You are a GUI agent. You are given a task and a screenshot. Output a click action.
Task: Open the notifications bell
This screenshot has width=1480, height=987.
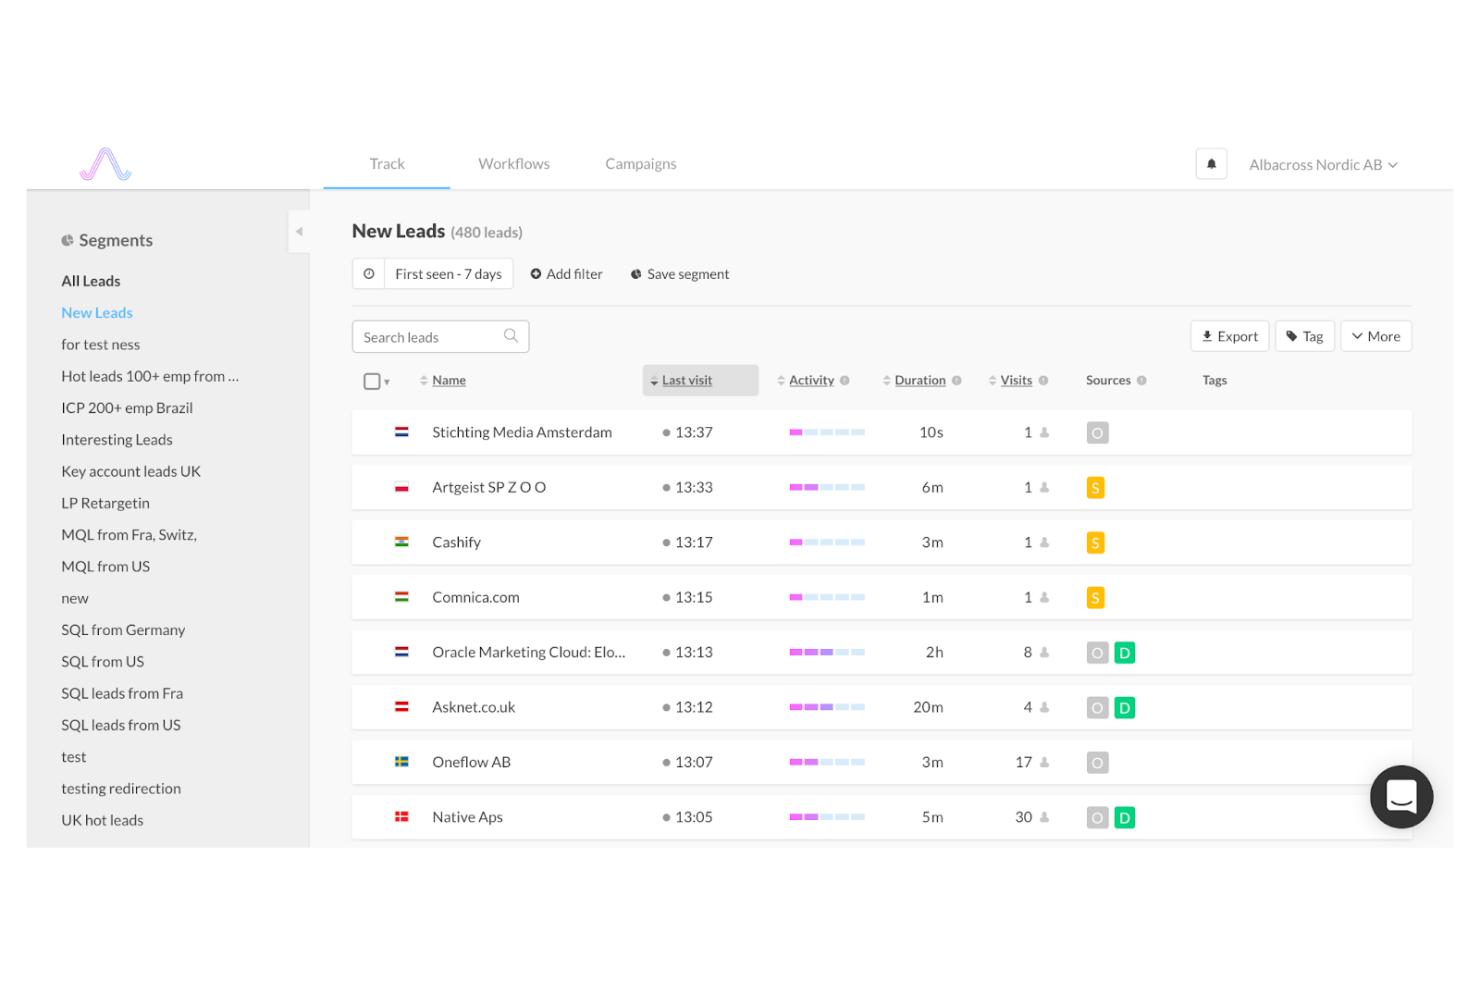click(1211, 164)
